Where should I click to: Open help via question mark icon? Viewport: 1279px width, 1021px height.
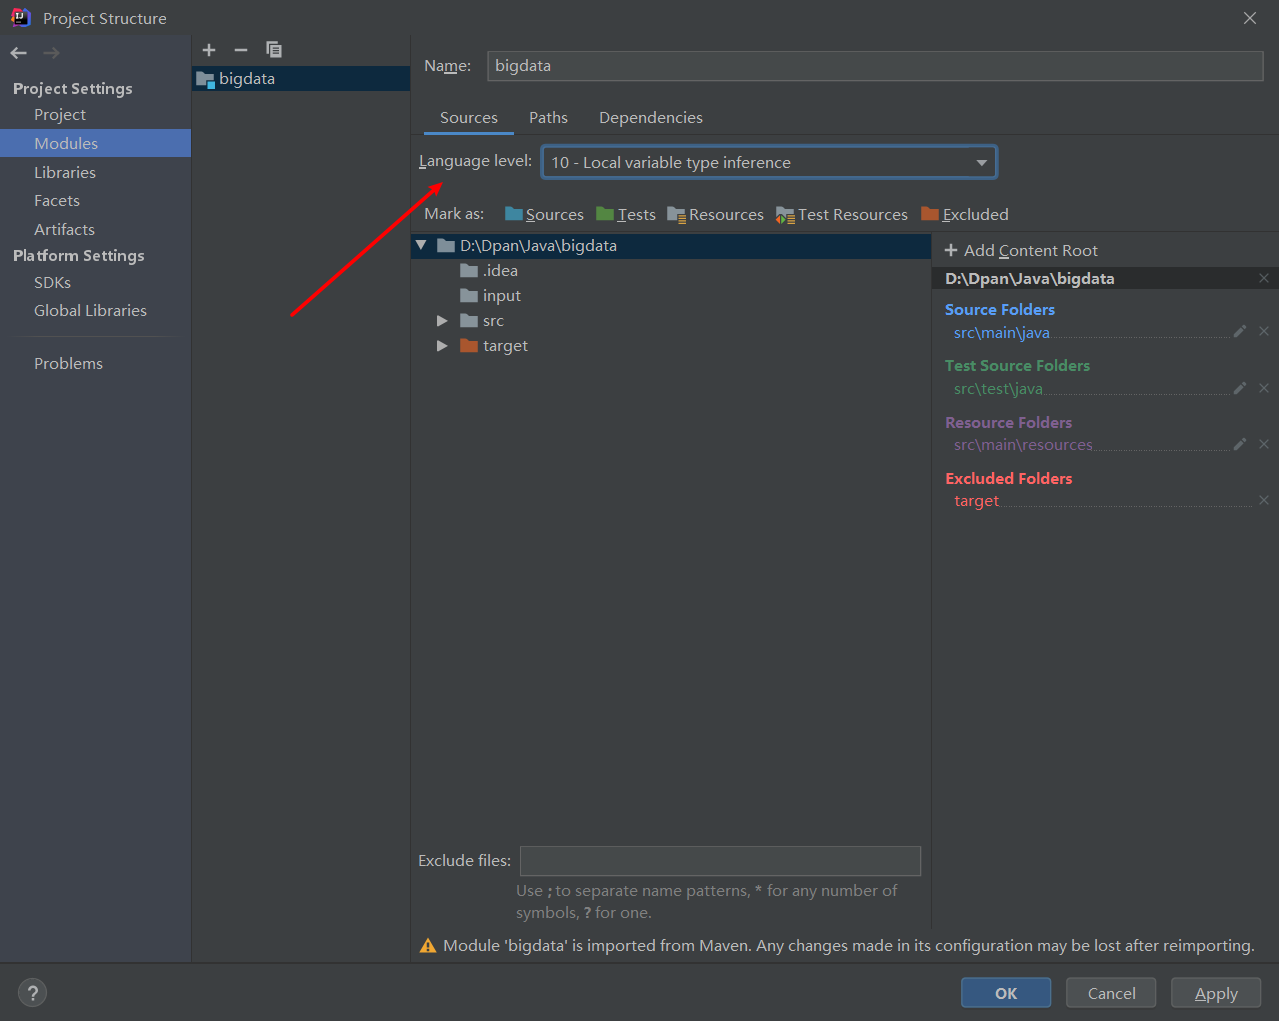(32, 992)
